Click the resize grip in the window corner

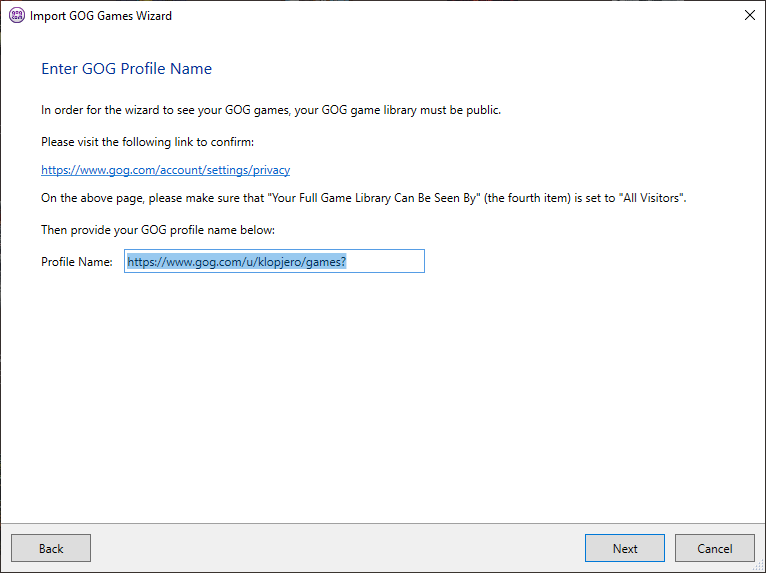[759, 566]
